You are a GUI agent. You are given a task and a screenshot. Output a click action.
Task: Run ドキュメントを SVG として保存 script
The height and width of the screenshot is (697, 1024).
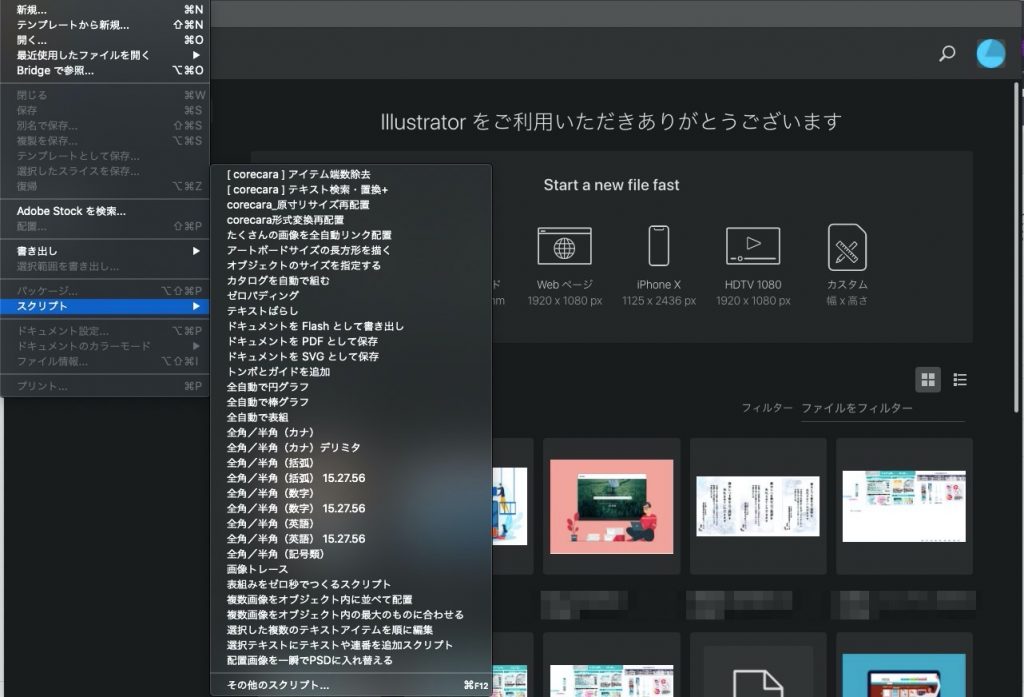[x=351, y=357]
